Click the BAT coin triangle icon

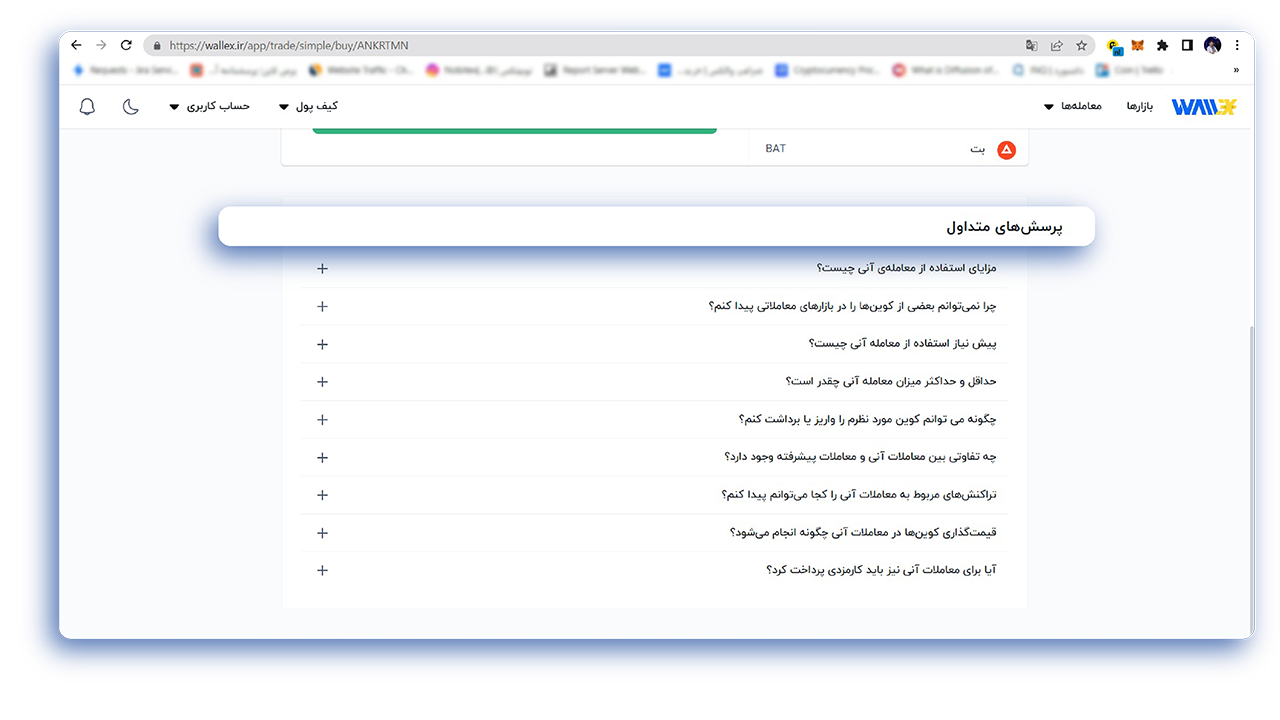tap(1007, 149)
